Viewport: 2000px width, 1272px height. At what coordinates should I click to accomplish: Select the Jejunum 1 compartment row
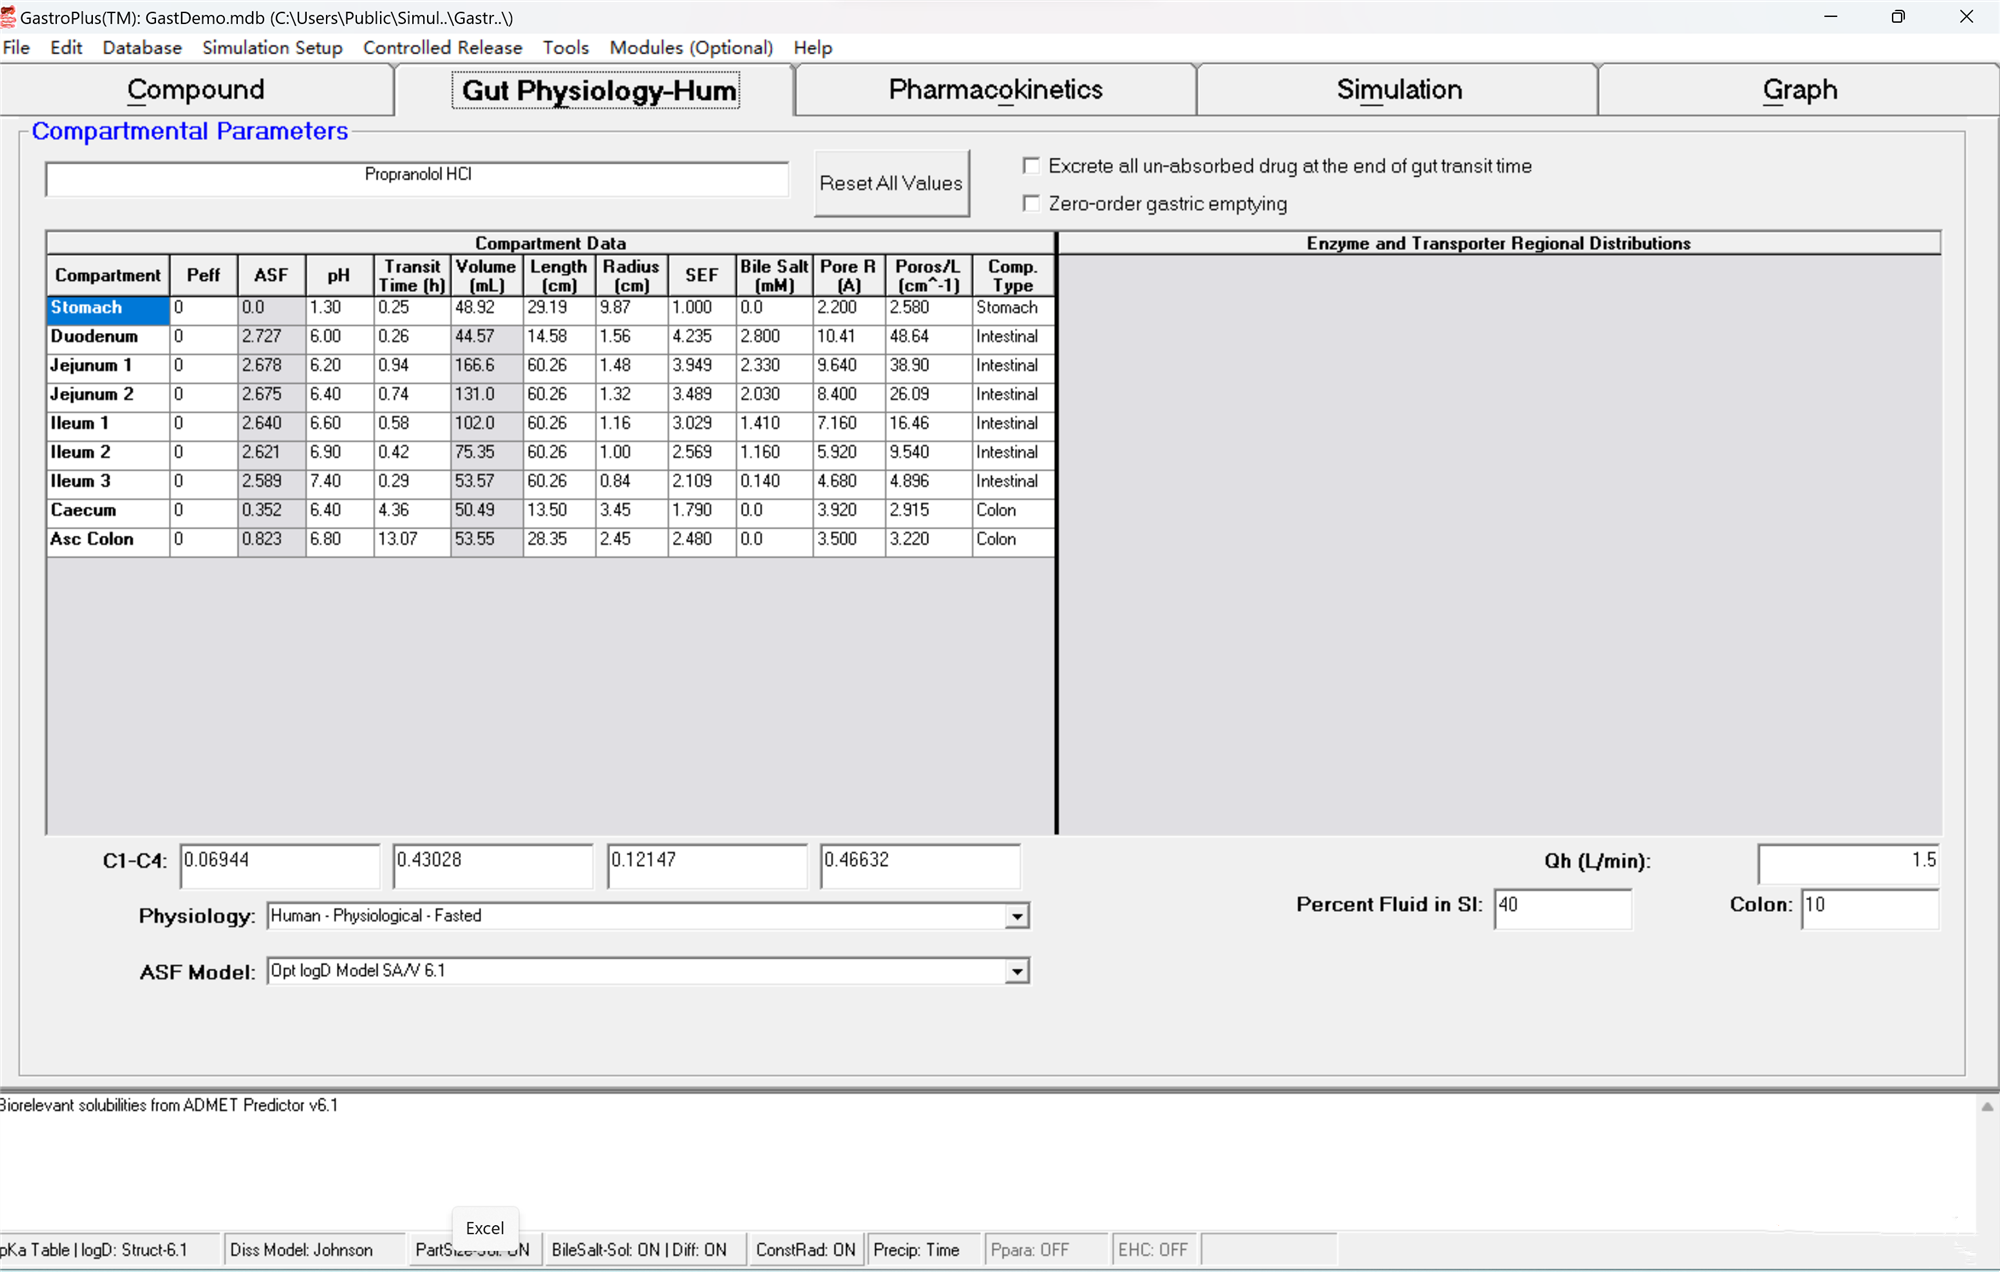point(108,366)
